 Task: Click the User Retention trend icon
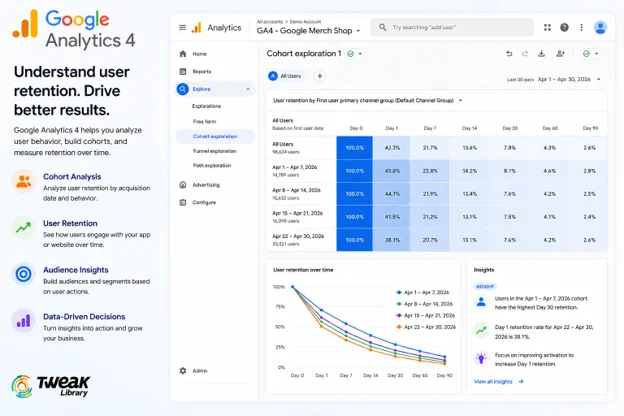23,228
